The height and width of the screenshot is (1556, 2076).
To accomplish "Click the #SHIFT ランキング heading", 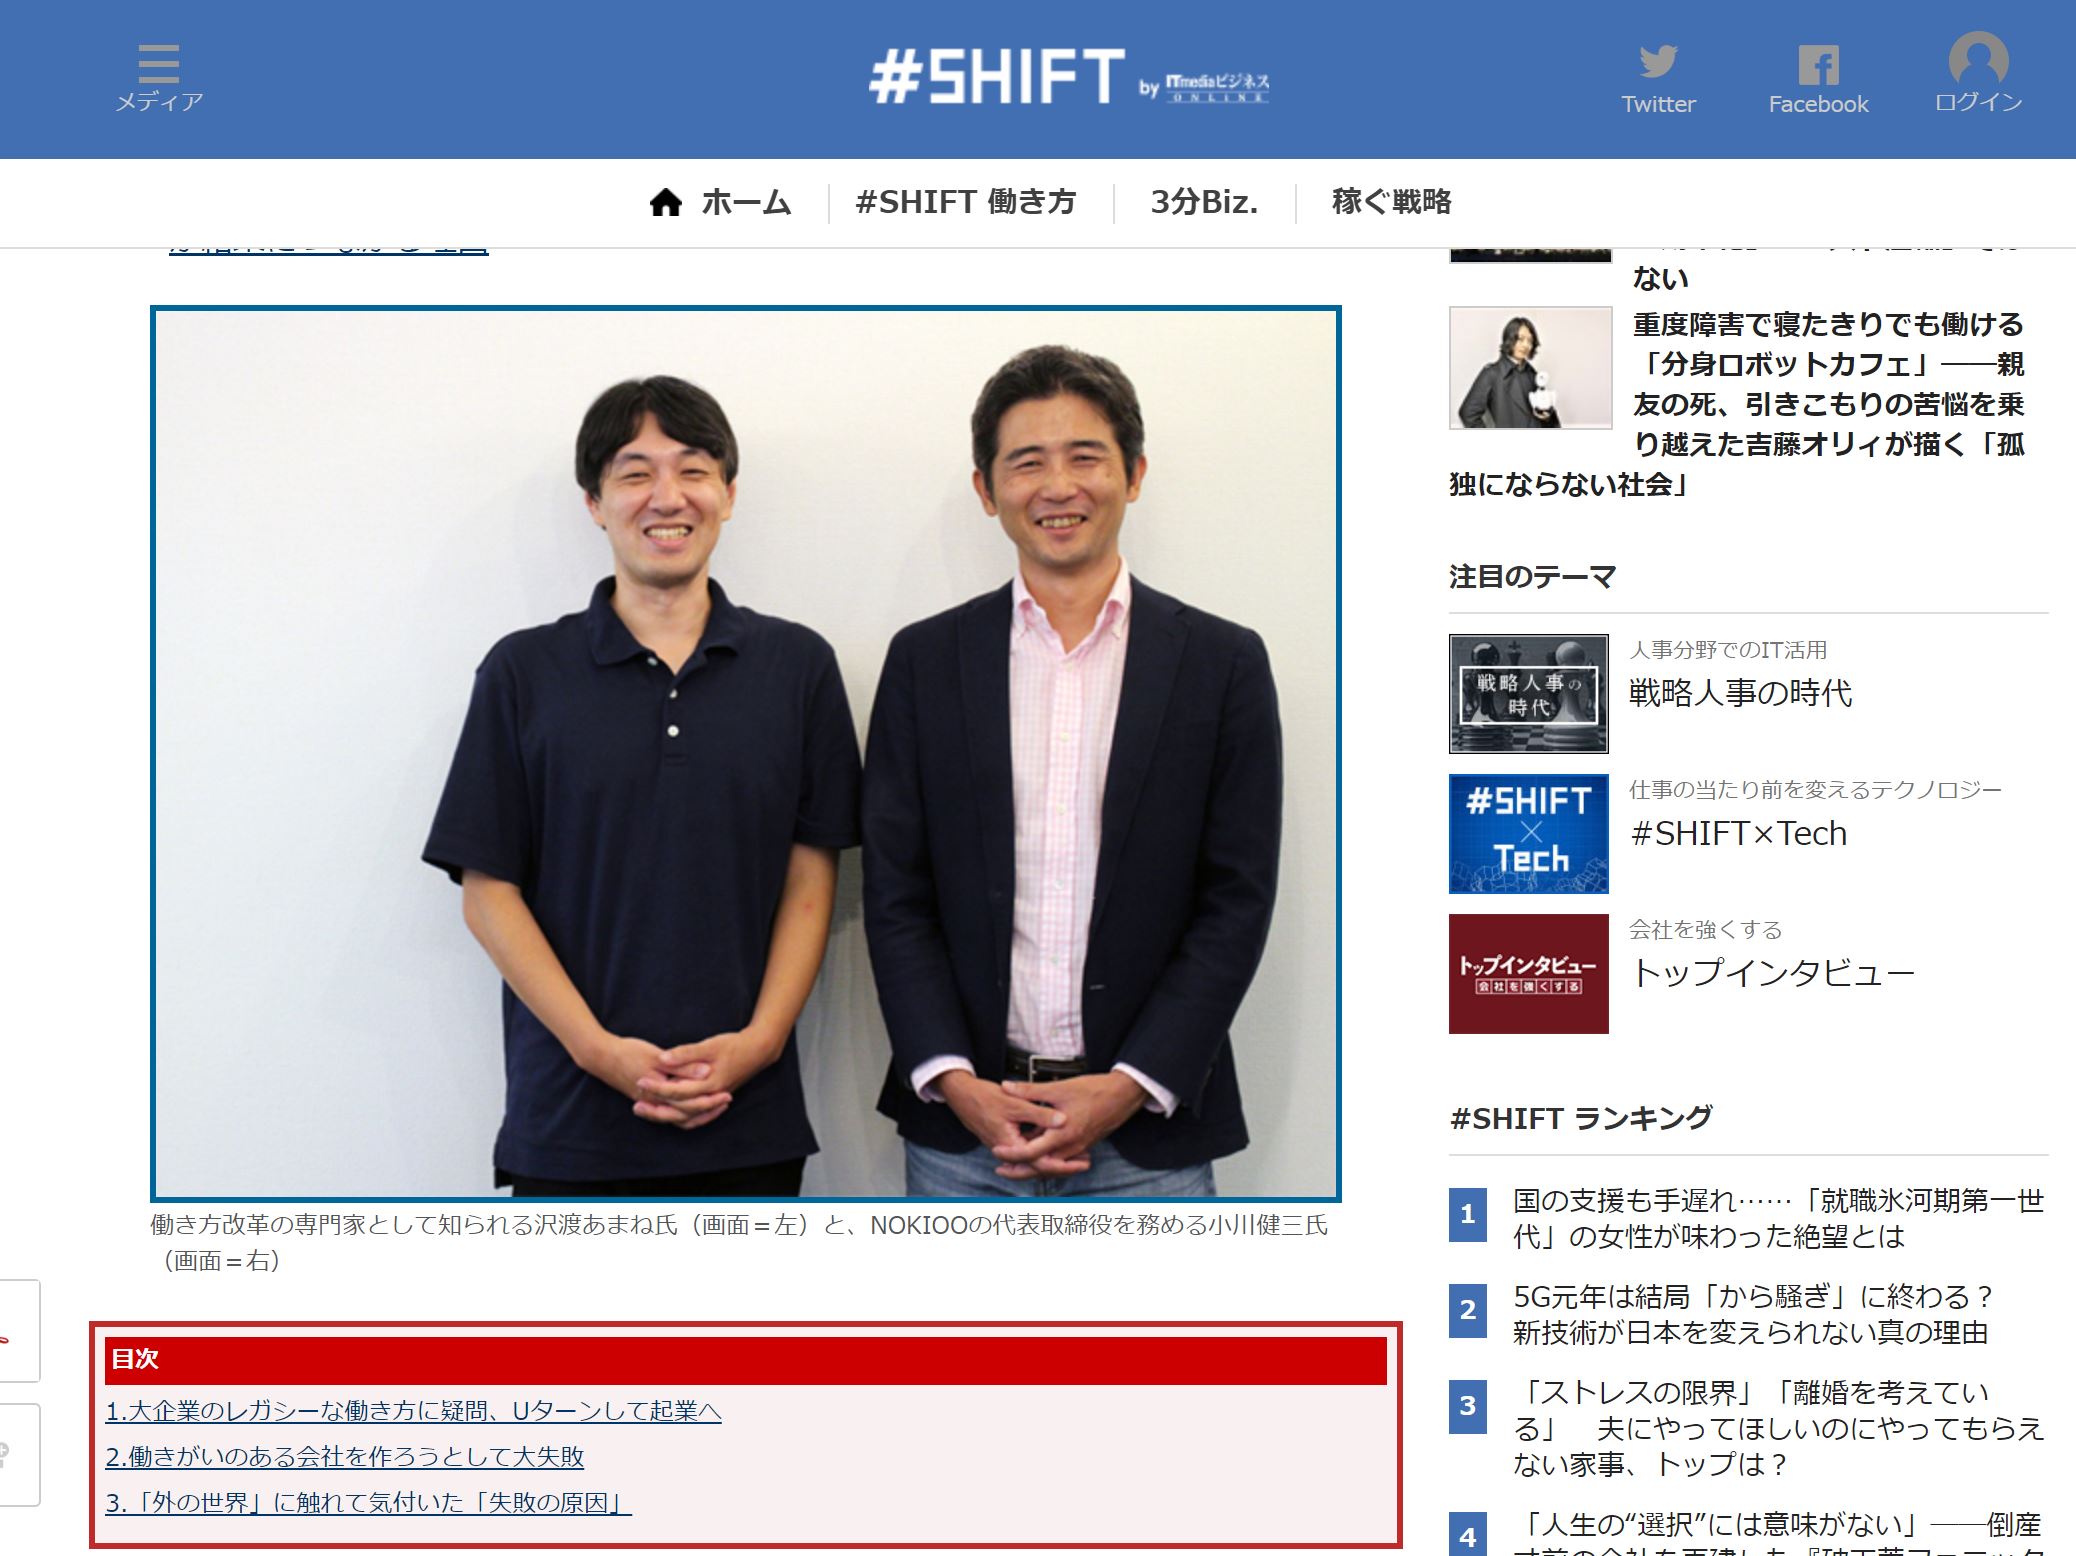I will click(x=1581, y=1118).
